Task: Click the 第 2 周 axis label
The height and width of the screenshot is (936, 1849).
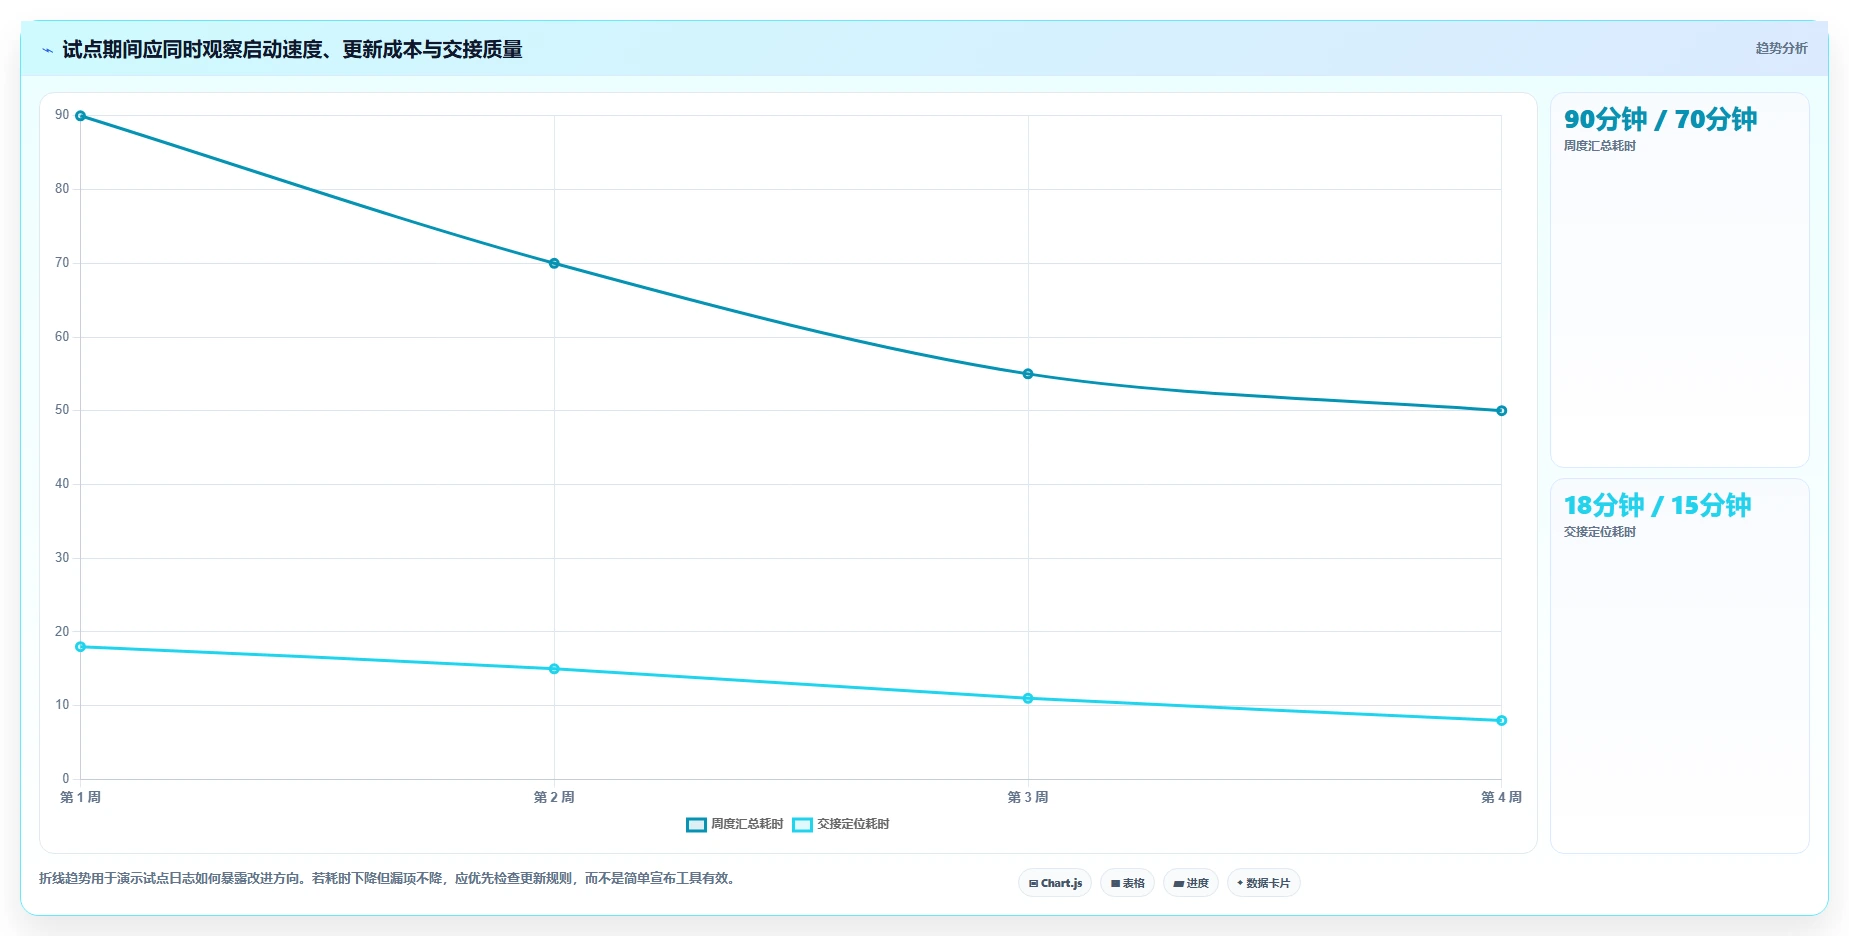Action: point(554,797)
